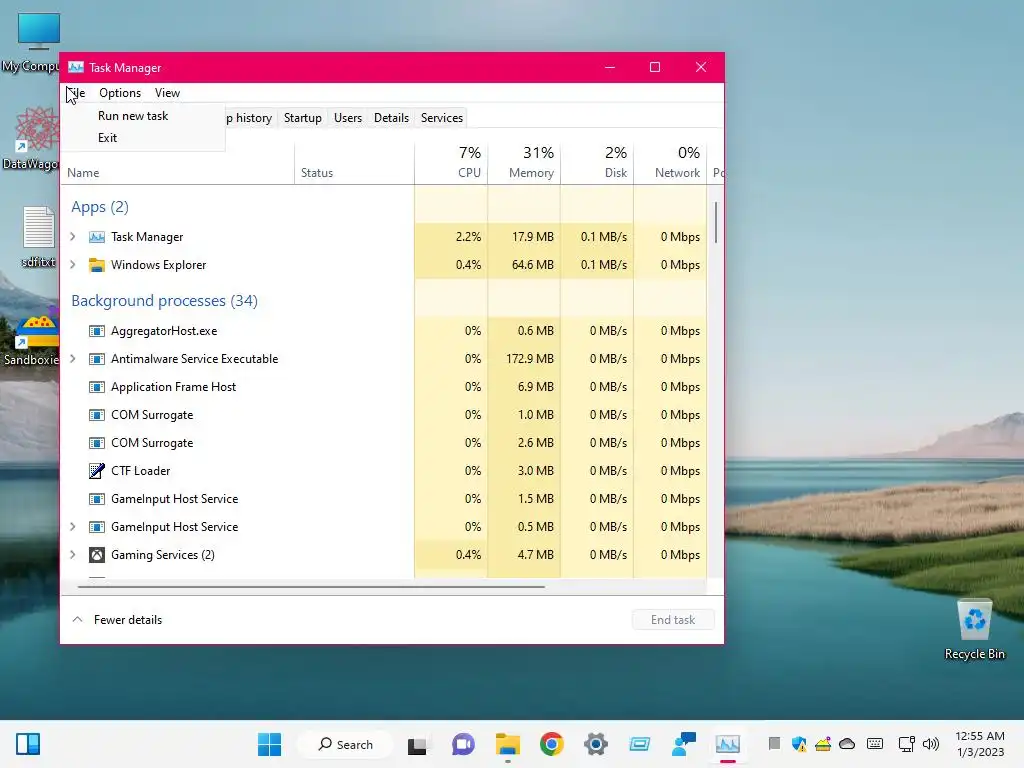Screen dimensions: 1024x768
Task: Click the Background processes (34) heading
Action: click(165, 301)
